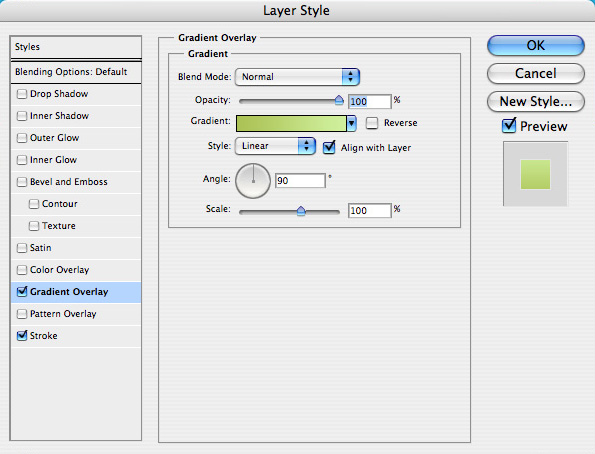
Task: Click the Angle value input field
Action: 300,181
